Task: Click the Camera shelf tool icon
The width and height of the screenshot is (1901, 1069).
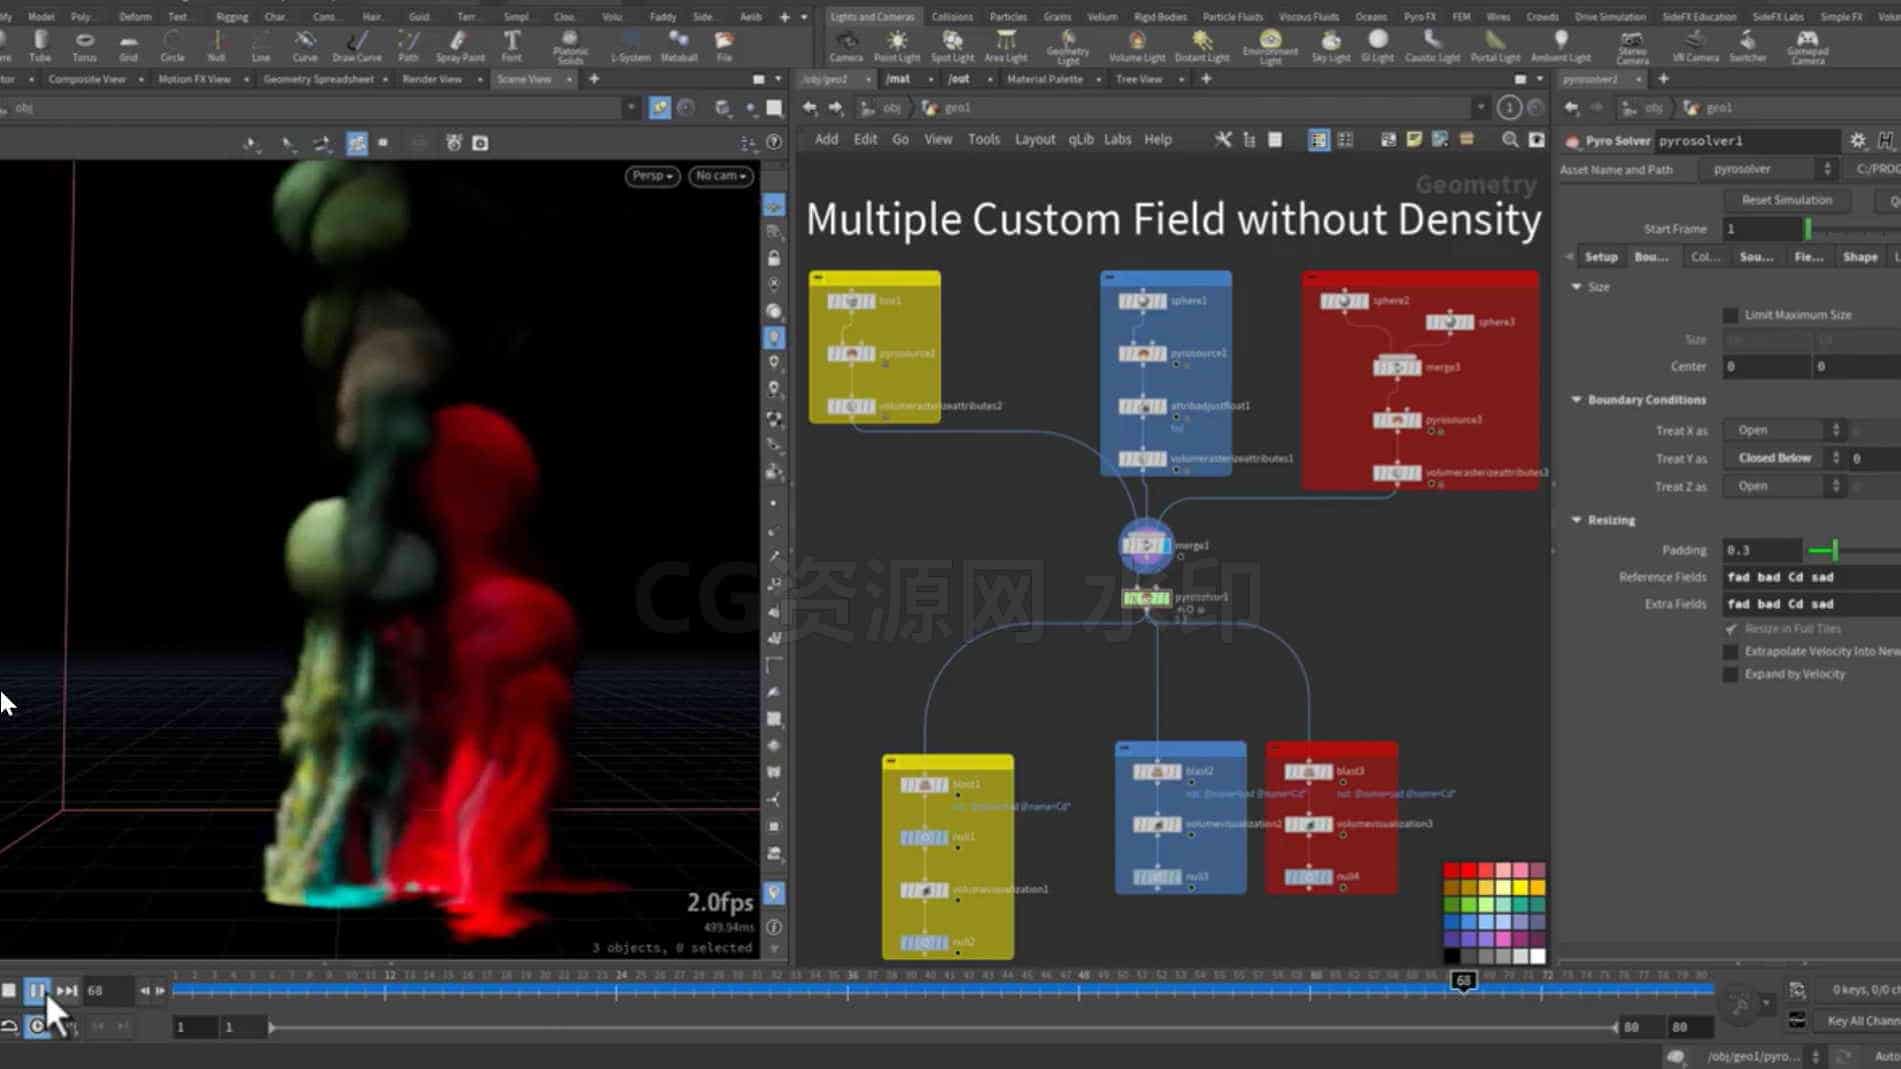Action: [x=846, y=46]
